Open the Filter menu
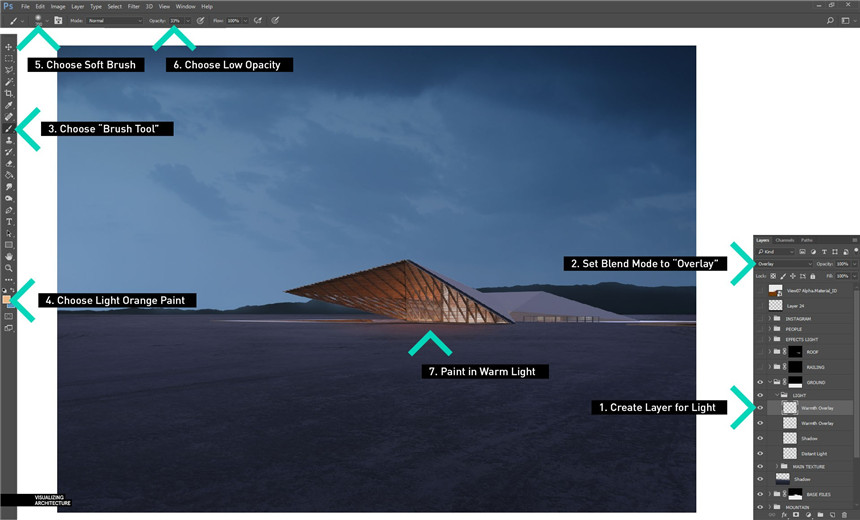The height and width of the screenshot is (520, 860). pos(133,6)
